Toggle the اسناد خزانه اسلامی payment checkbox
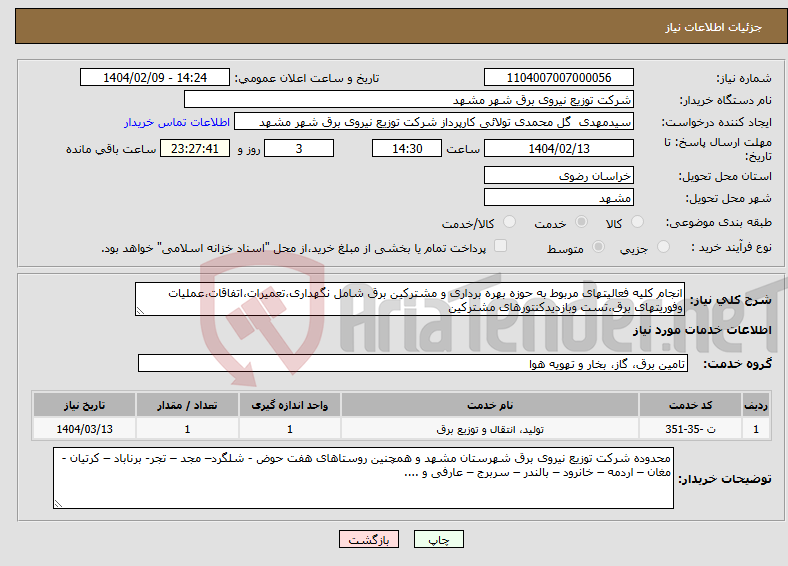788x566 pixels. (500, 246)
